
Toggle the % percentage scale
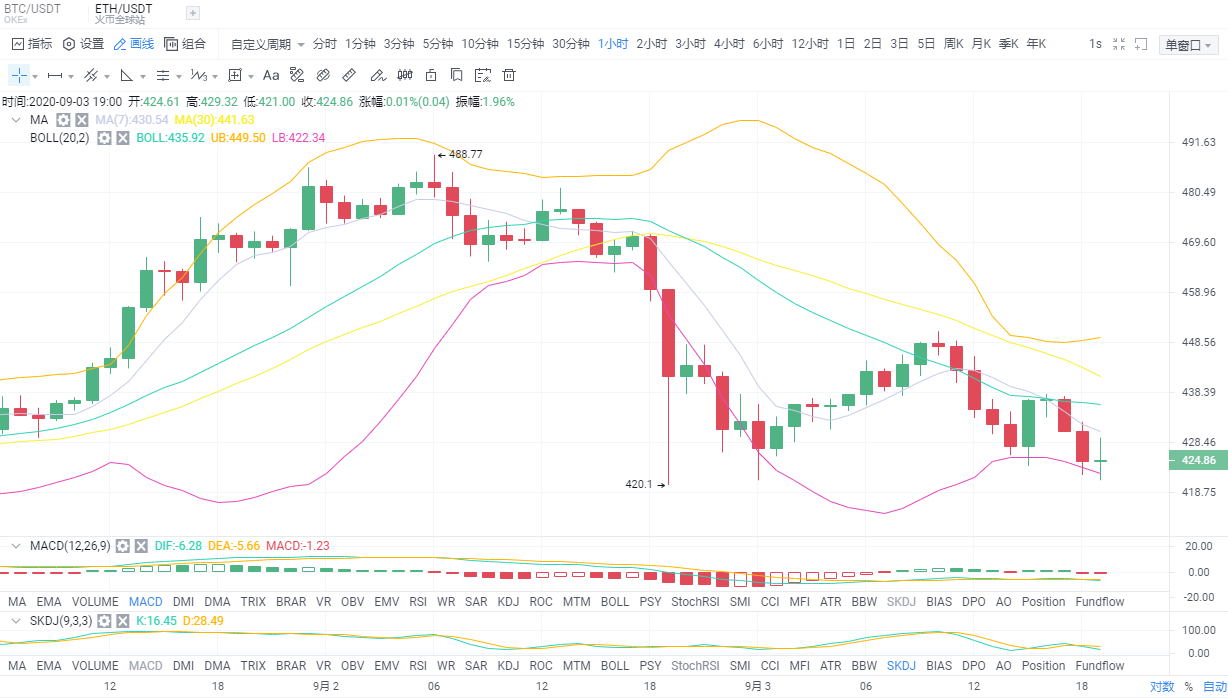pyautogui.click(x=1188, y=687)
